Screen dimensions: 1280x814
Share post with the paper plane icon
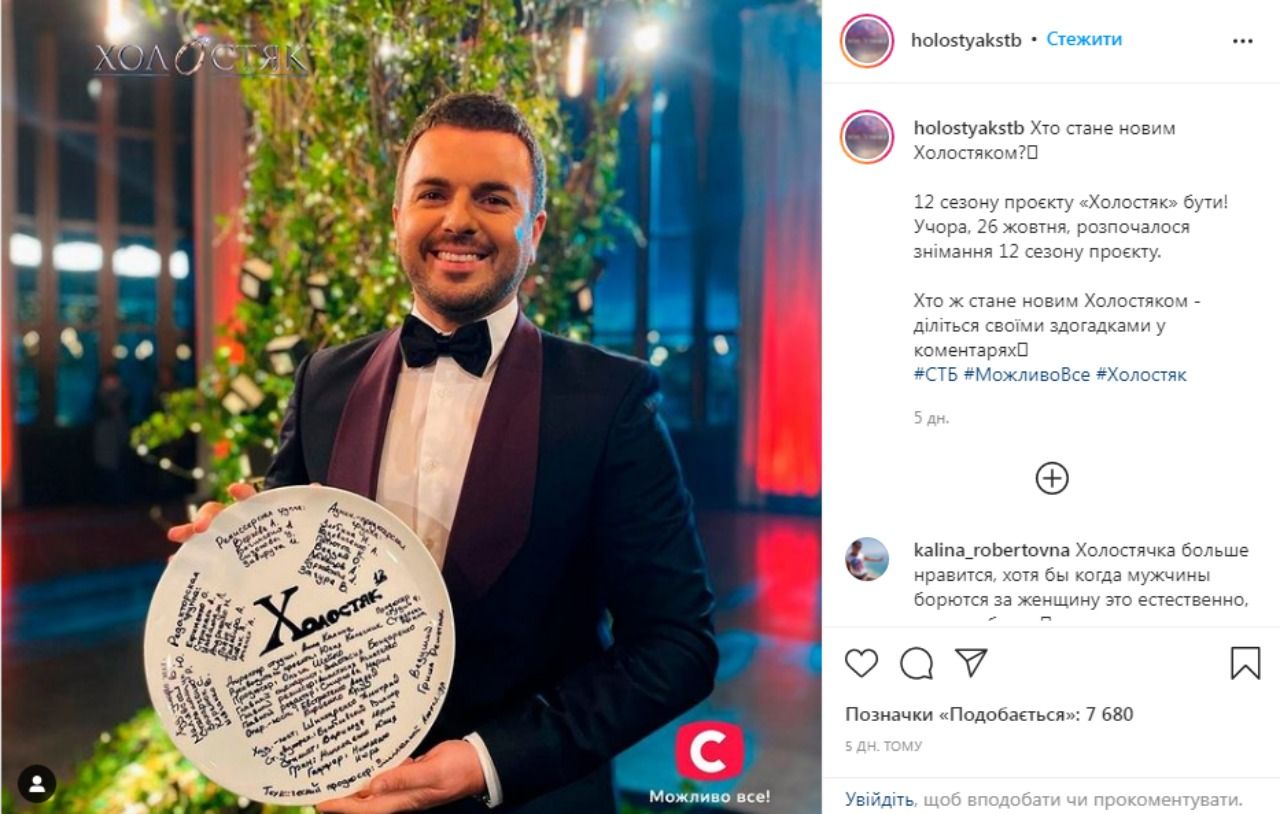(971, 662)
